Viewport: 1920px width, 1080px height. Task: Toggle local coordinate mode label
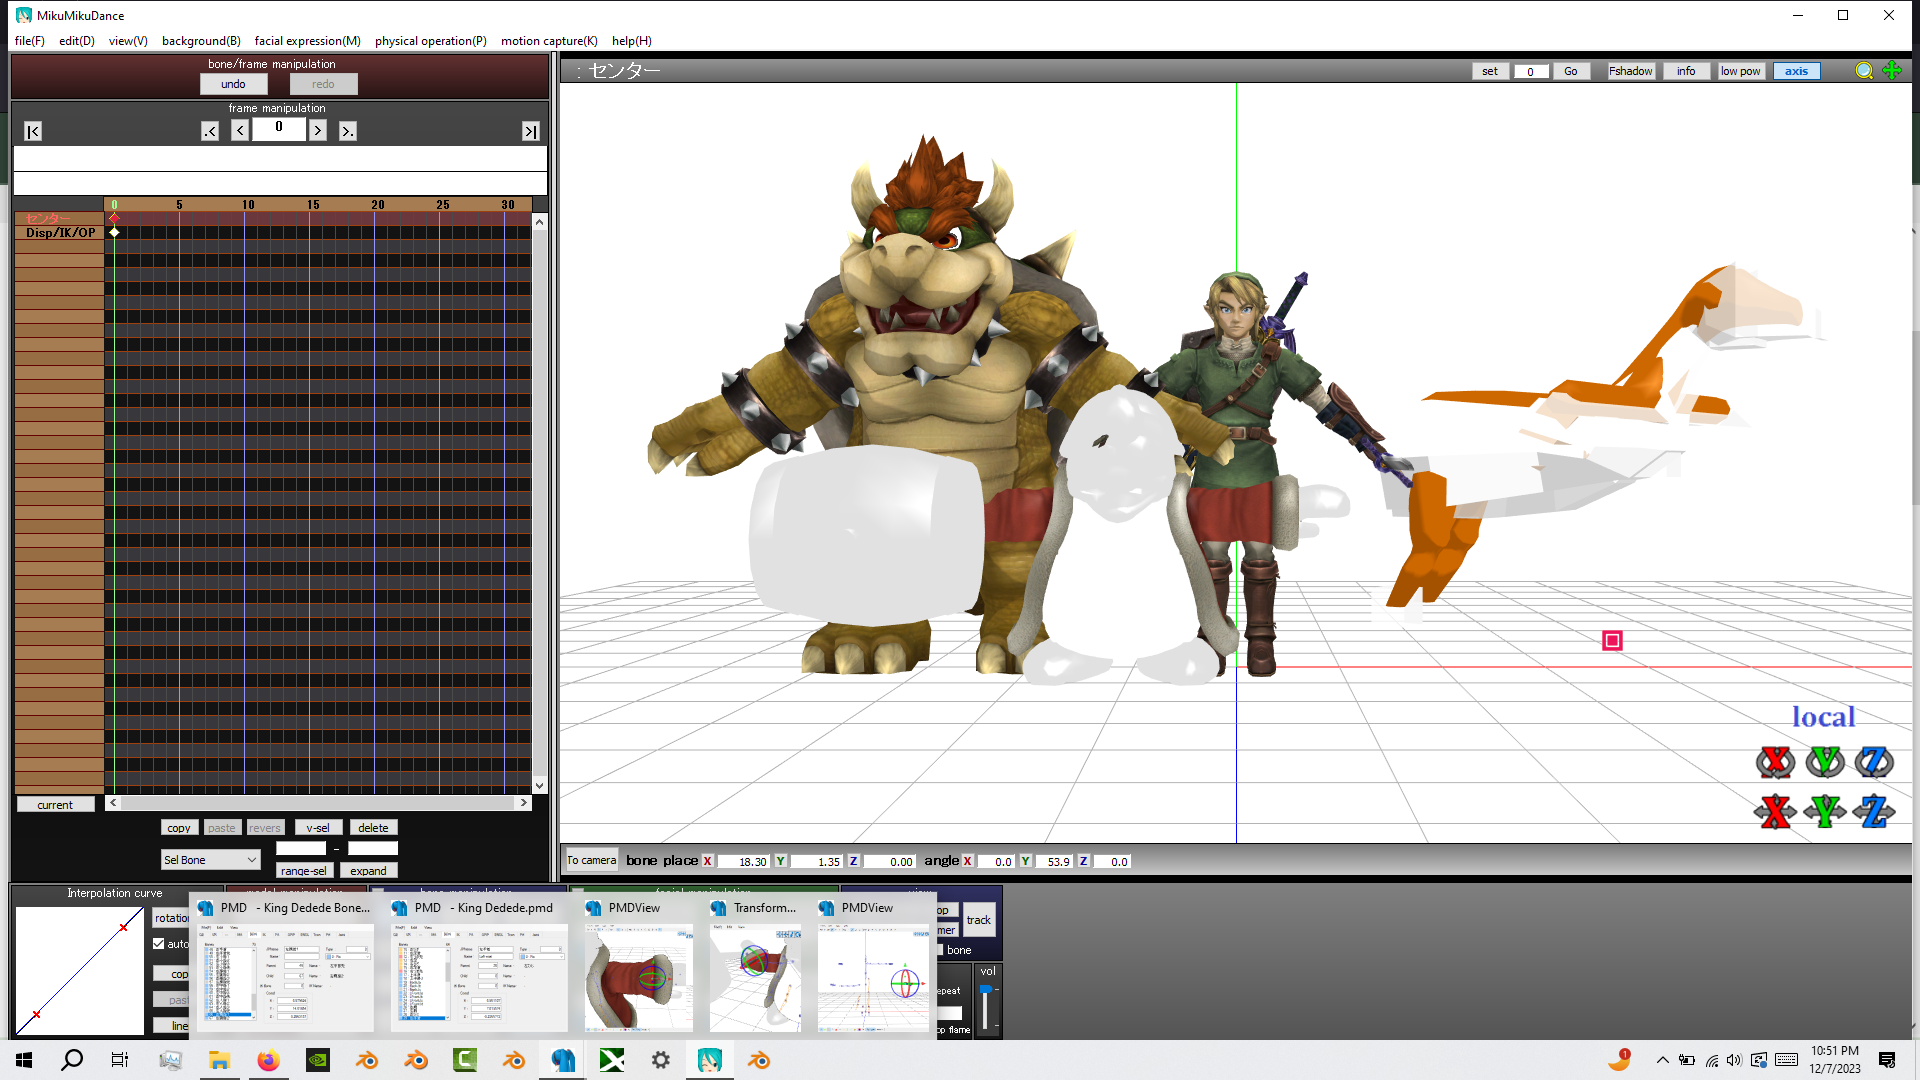coord(1823,717)
